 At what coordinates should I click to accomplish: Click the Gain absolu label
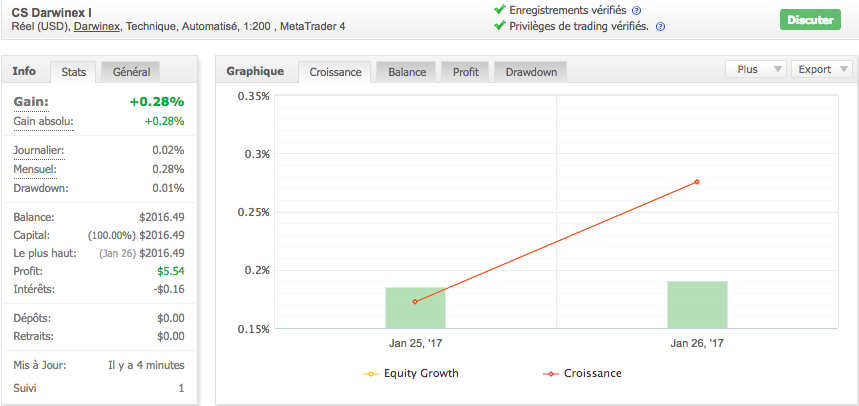click(x=43, y=122)
